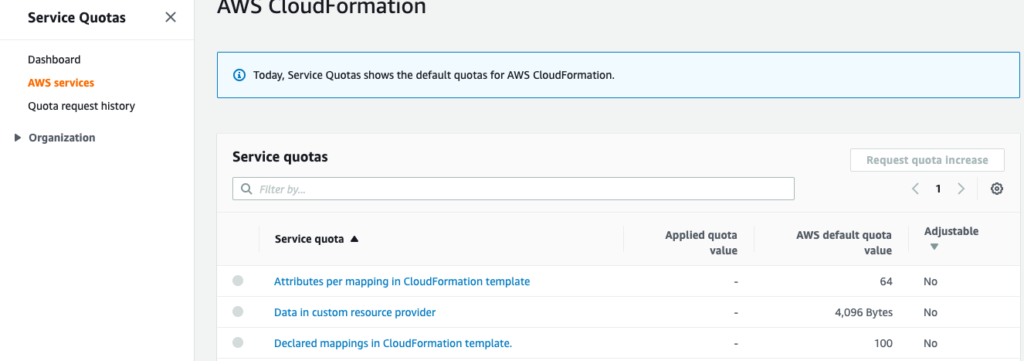Close the Service Quotas side panel
The width and height of the screenshot is (1024, 361).
pyautogui.click(x=170, y=18)
